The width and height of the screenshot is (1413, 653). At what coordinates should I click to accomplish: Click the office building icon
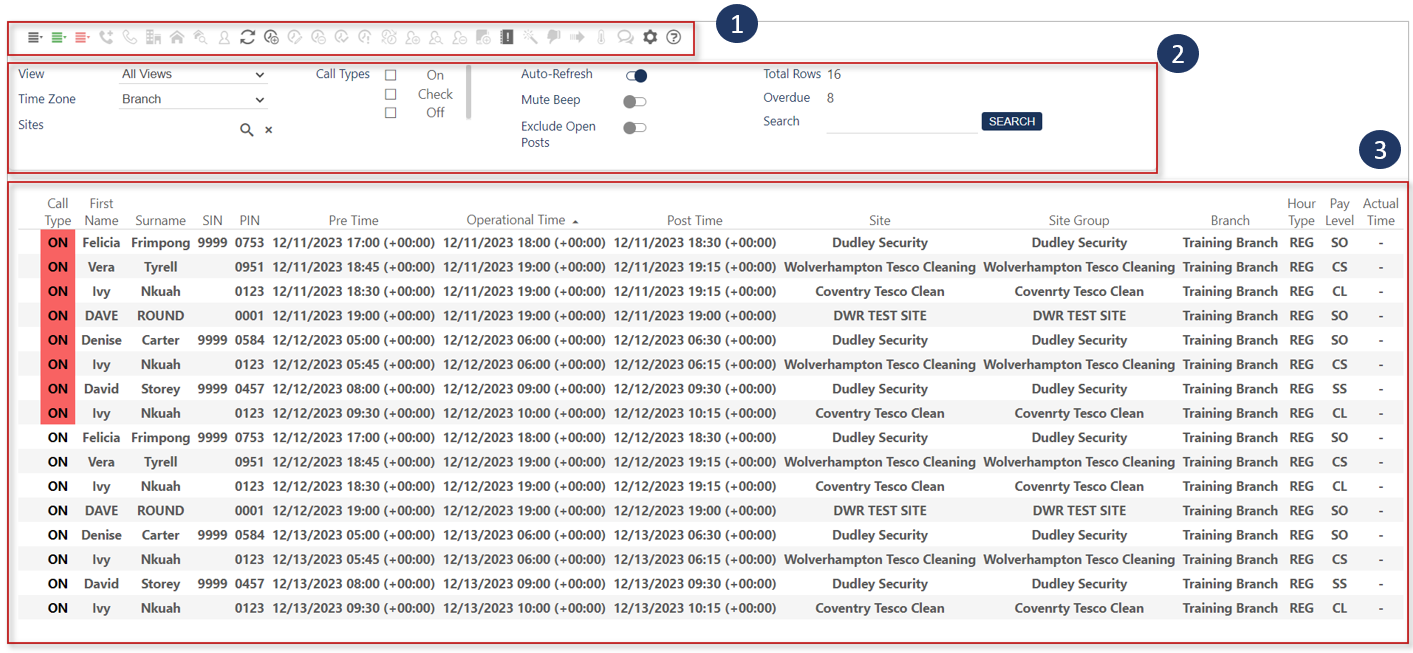[x=153, y=37]
